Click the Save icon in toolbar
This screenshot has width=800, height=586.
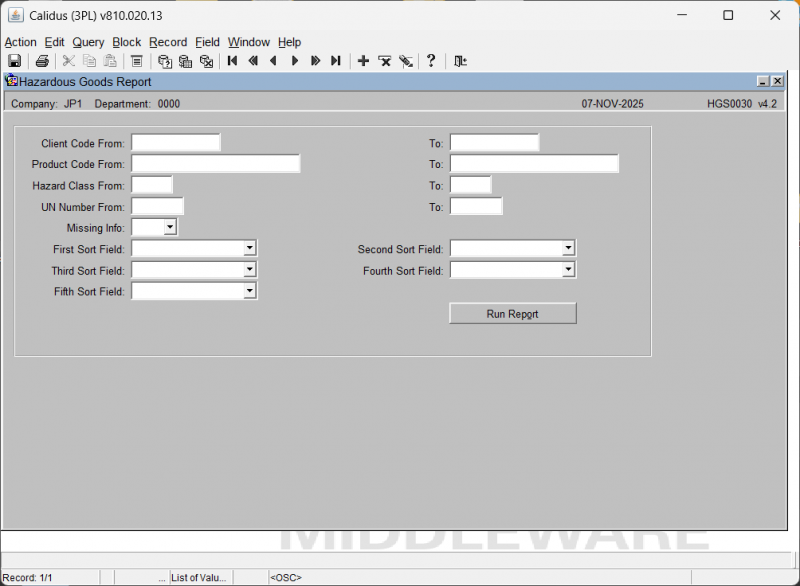coord(14,61)
